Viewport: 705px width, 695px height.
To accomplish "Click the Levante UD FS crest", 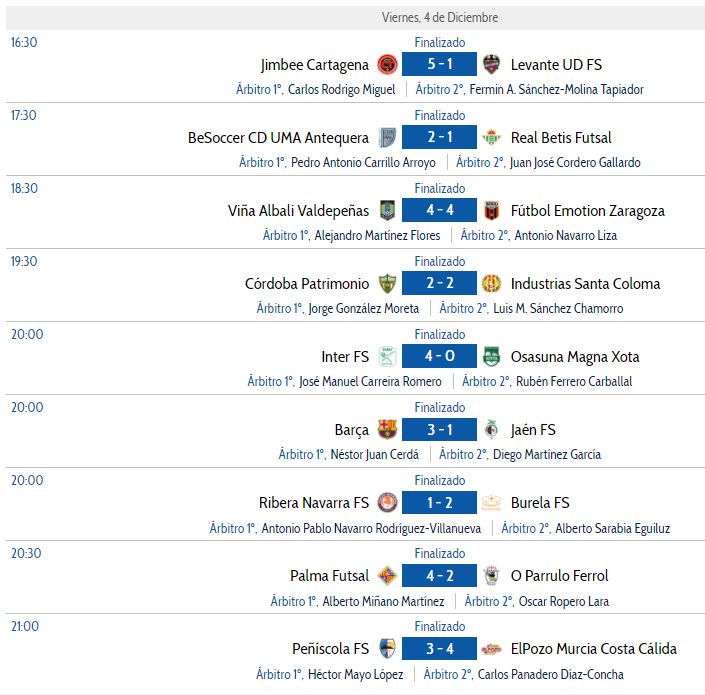I will [491, 64].
